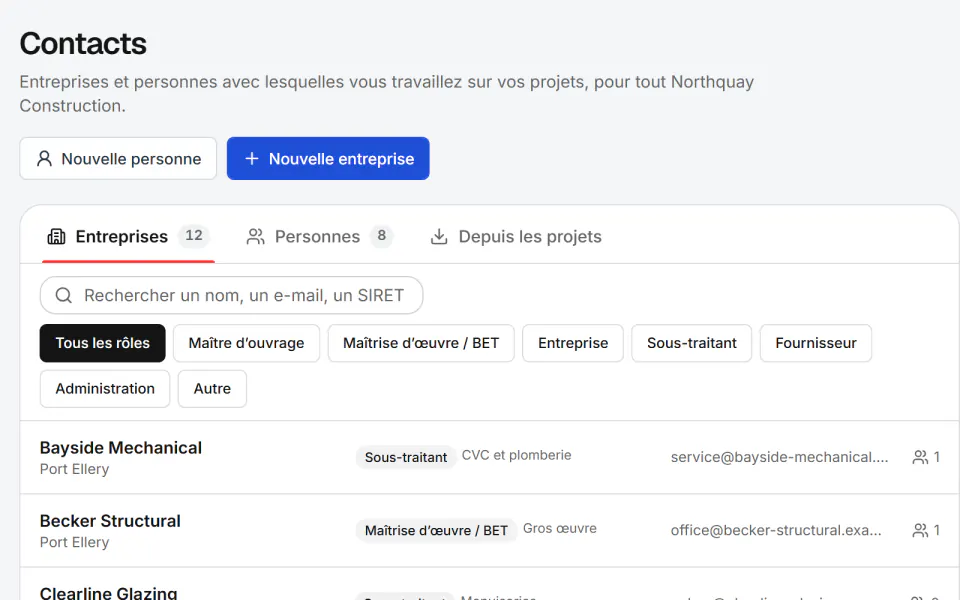Click the Gros œuvre label
The width and height of the screenshot is (960, 600).
(560, 528)
